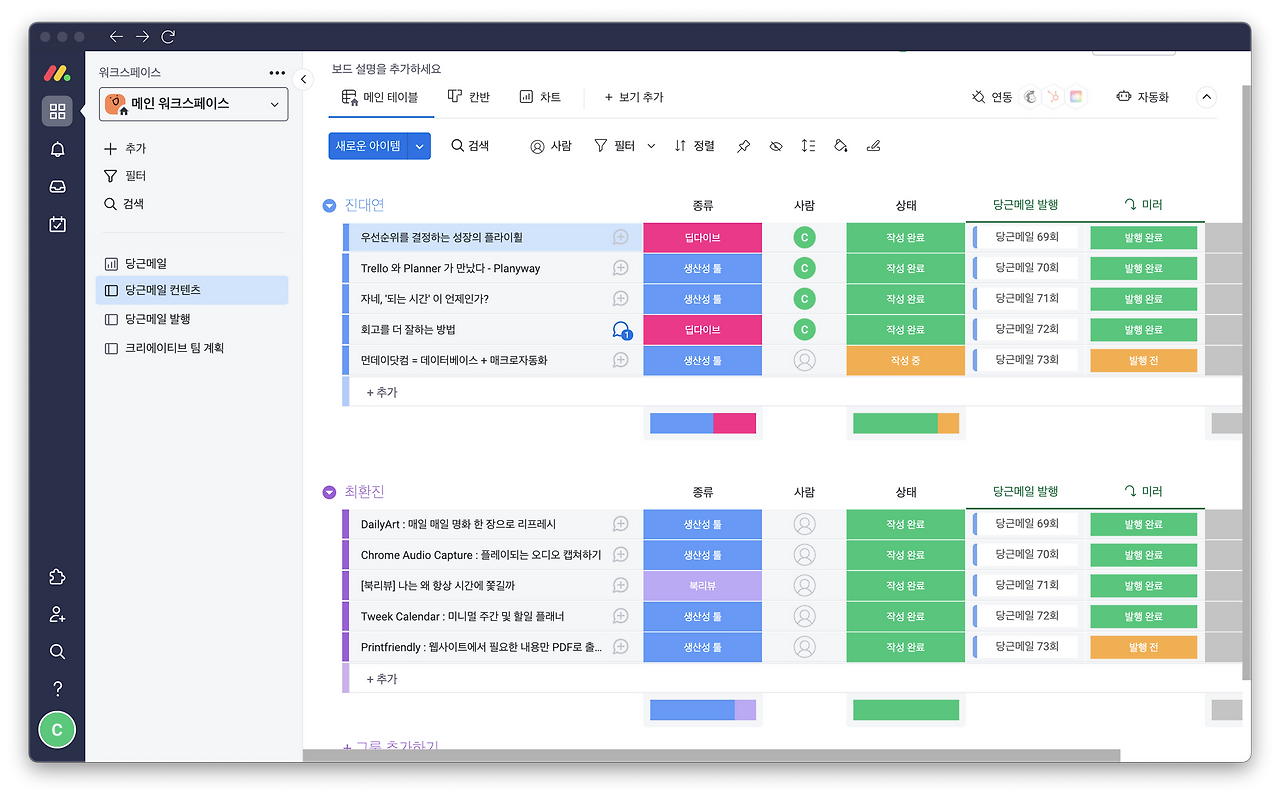Open the 당근메일 발행 board in the sidebar

point(194,319)
